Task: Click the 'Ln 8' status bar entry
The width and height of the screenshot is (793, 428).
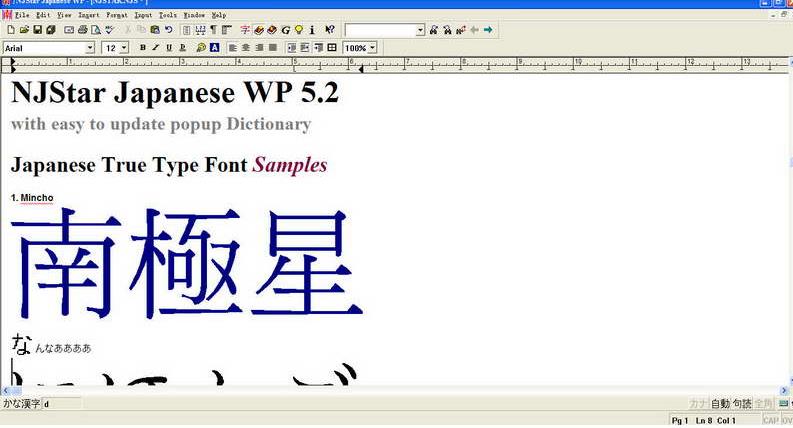Action: [x=703, y=420]
